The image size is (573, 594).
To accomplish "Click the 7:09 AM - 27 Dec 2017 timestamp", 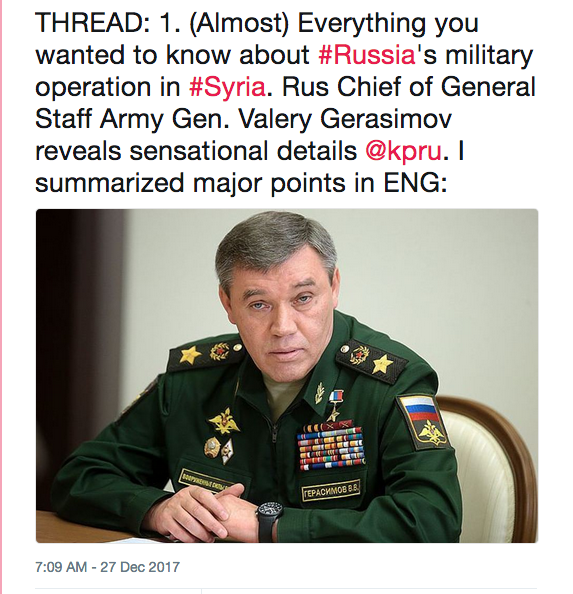I will 108,567.
